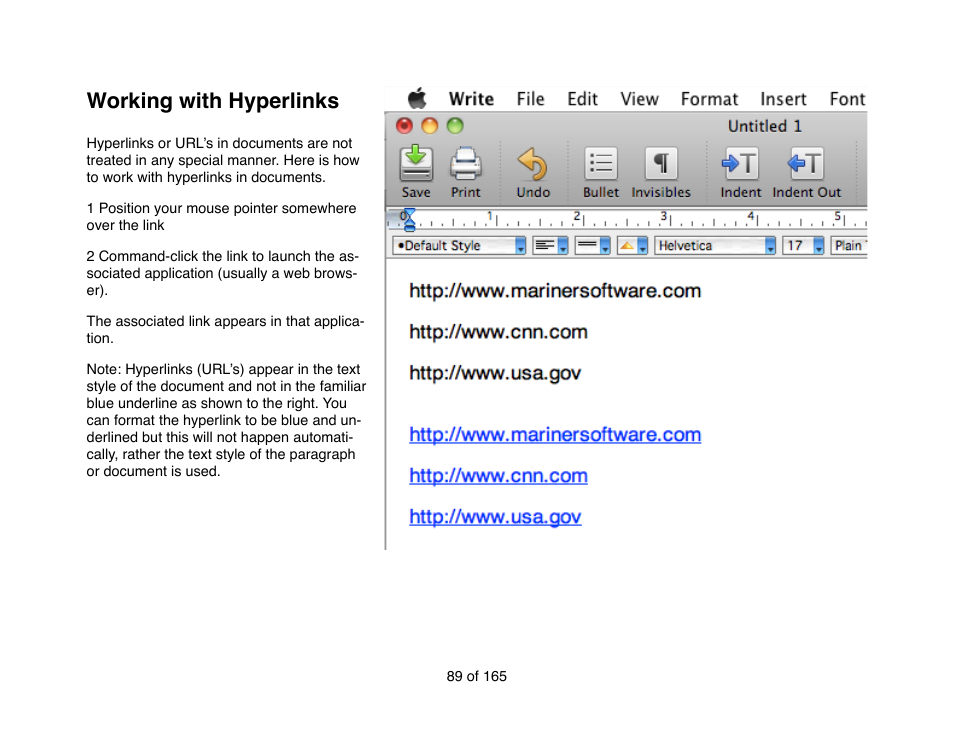Click the Save toolbar icon
The height and width of the screenshot is (738, 954).
(x=416, y=164)
